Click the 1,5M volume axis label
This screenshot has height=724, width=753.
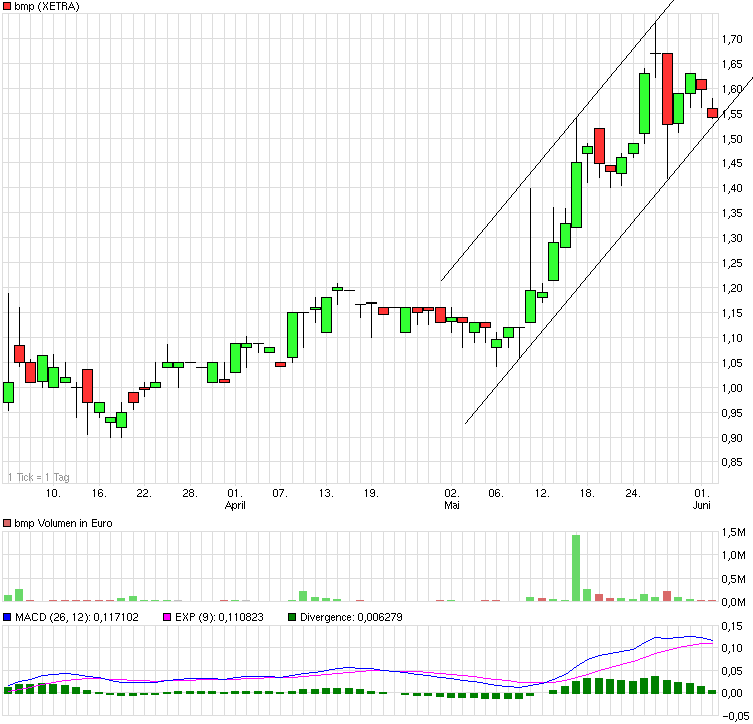[735, 532]
